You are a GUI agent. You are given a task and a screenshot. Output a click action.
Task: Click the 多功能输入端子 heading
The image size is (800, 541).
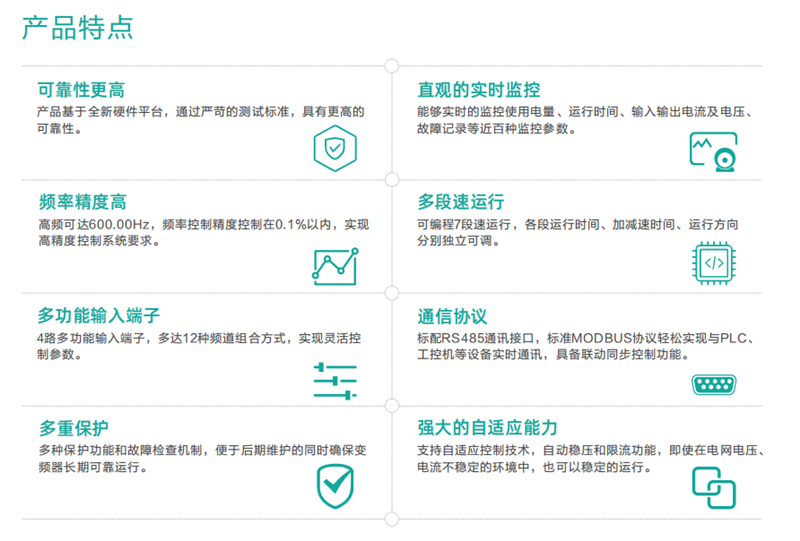tap(99, 316)
